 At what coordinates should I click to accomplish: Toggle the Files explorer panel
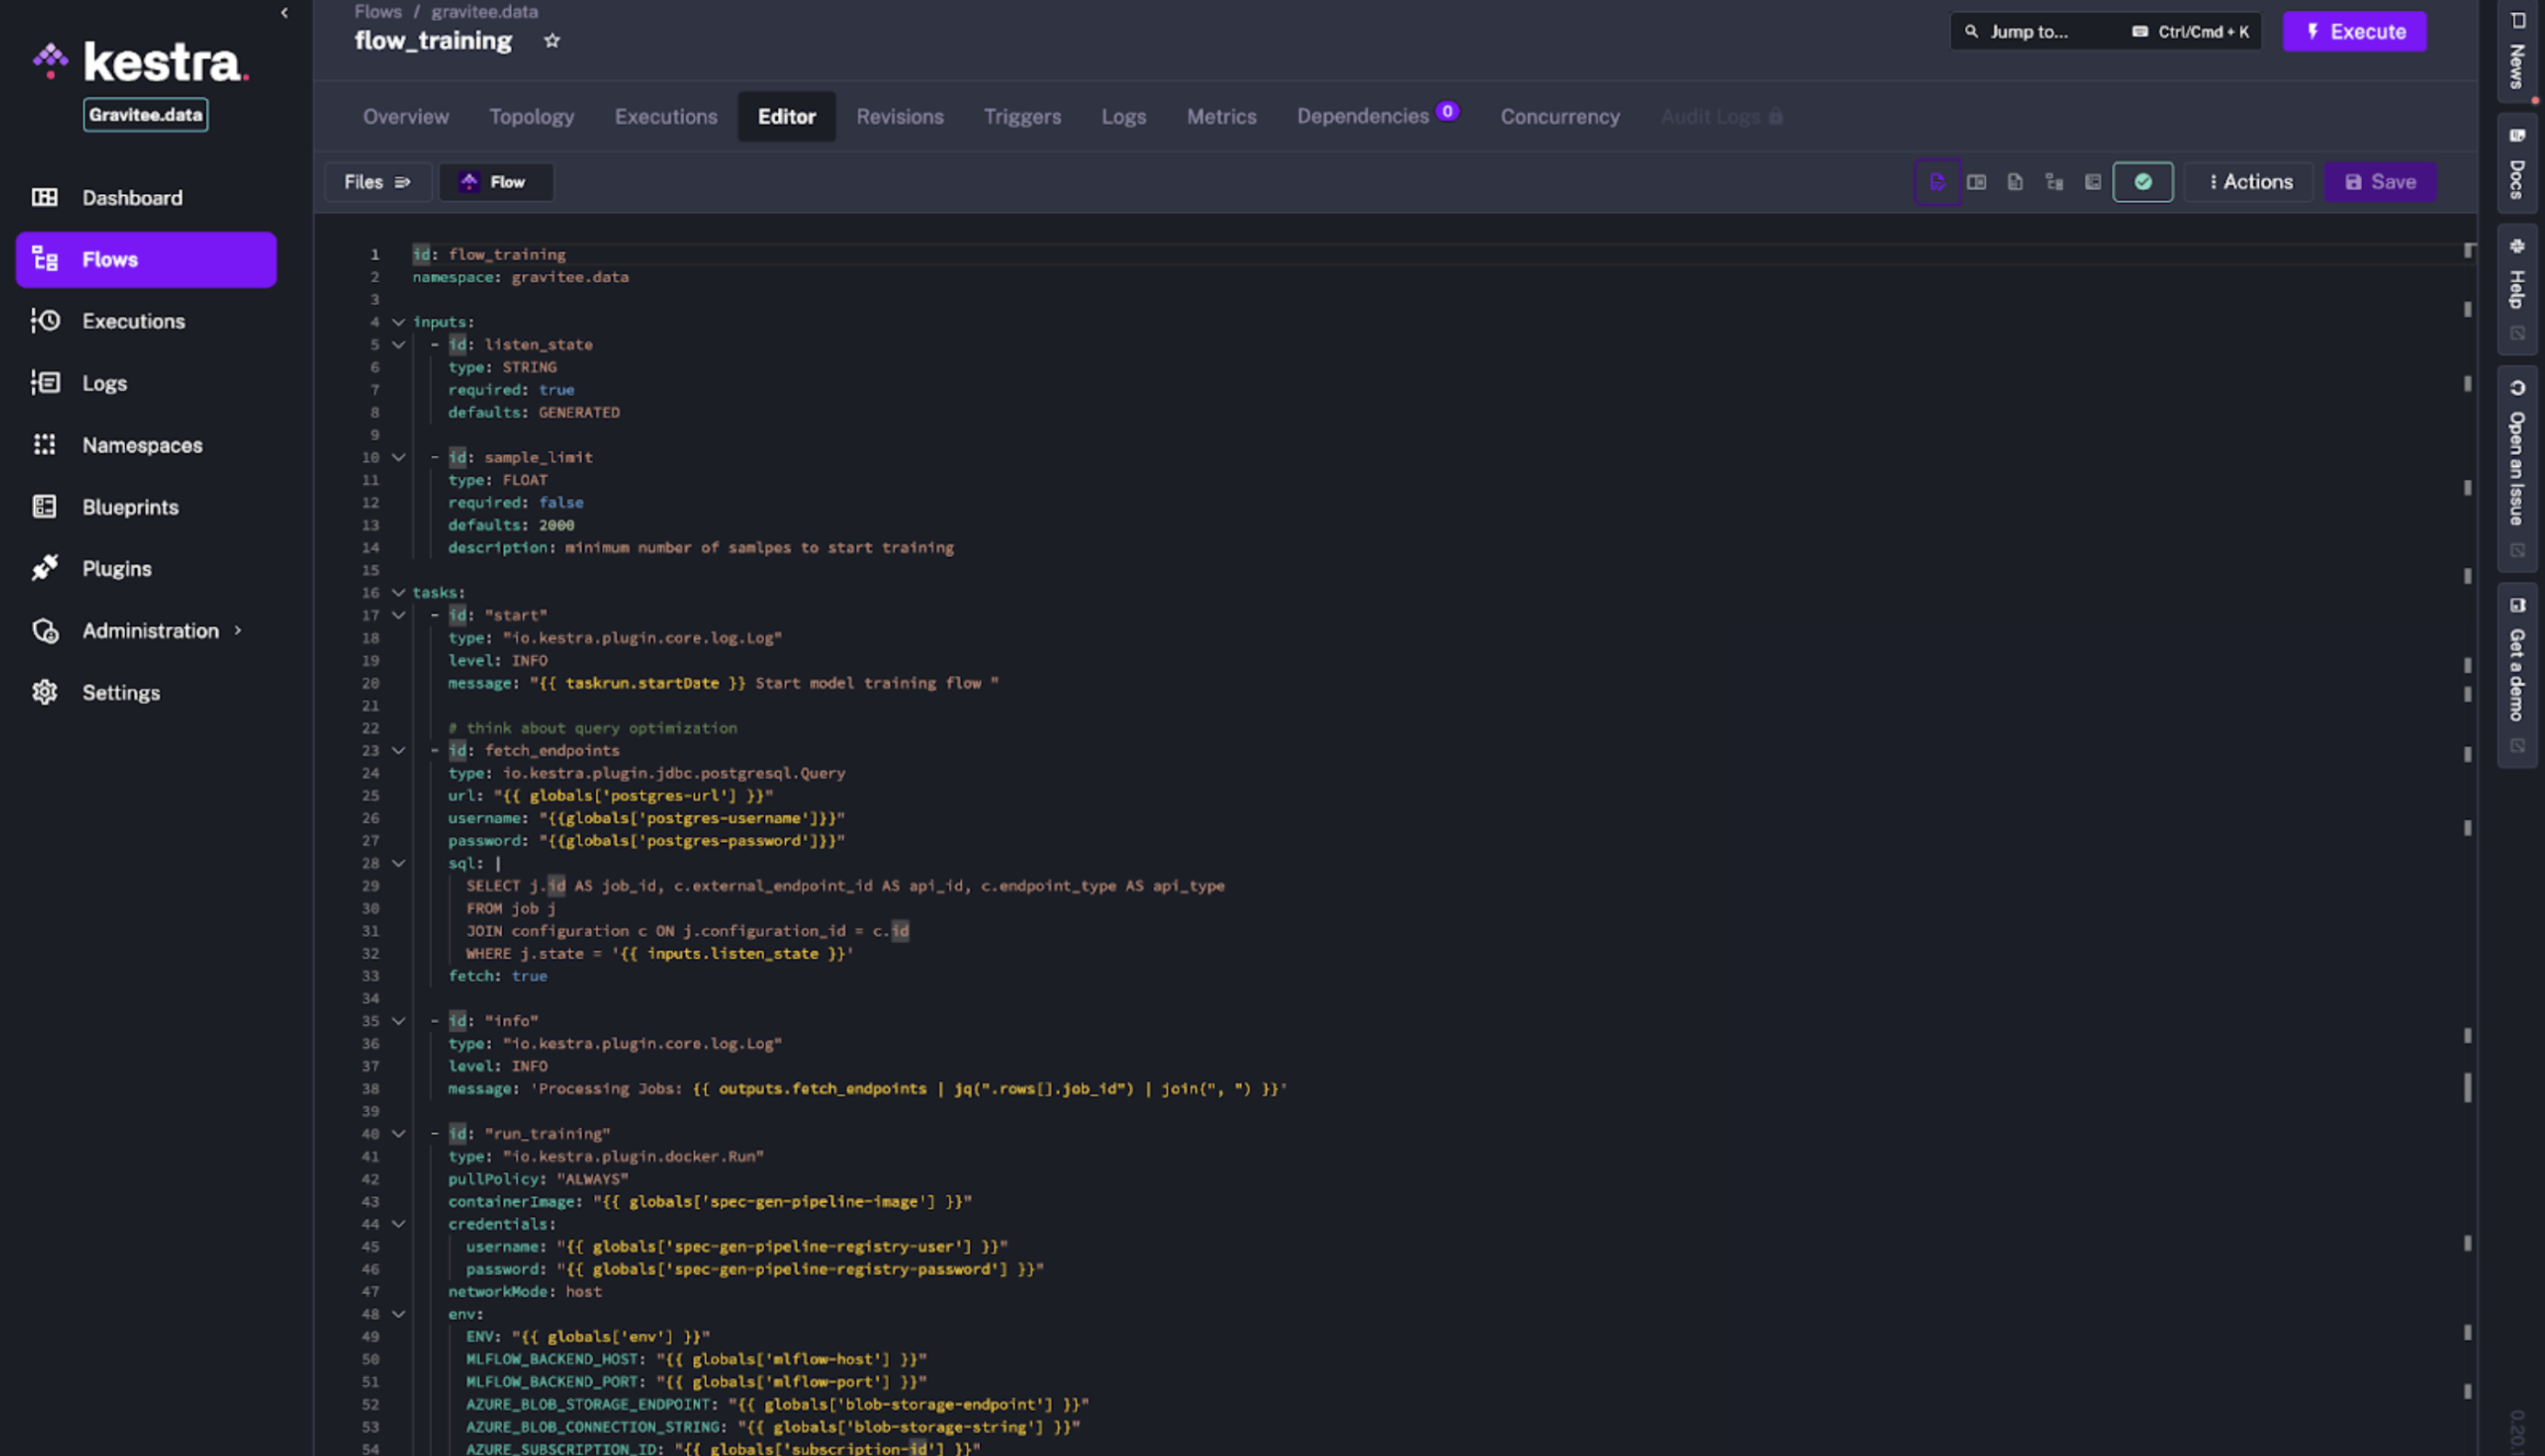tap(377, 182)
